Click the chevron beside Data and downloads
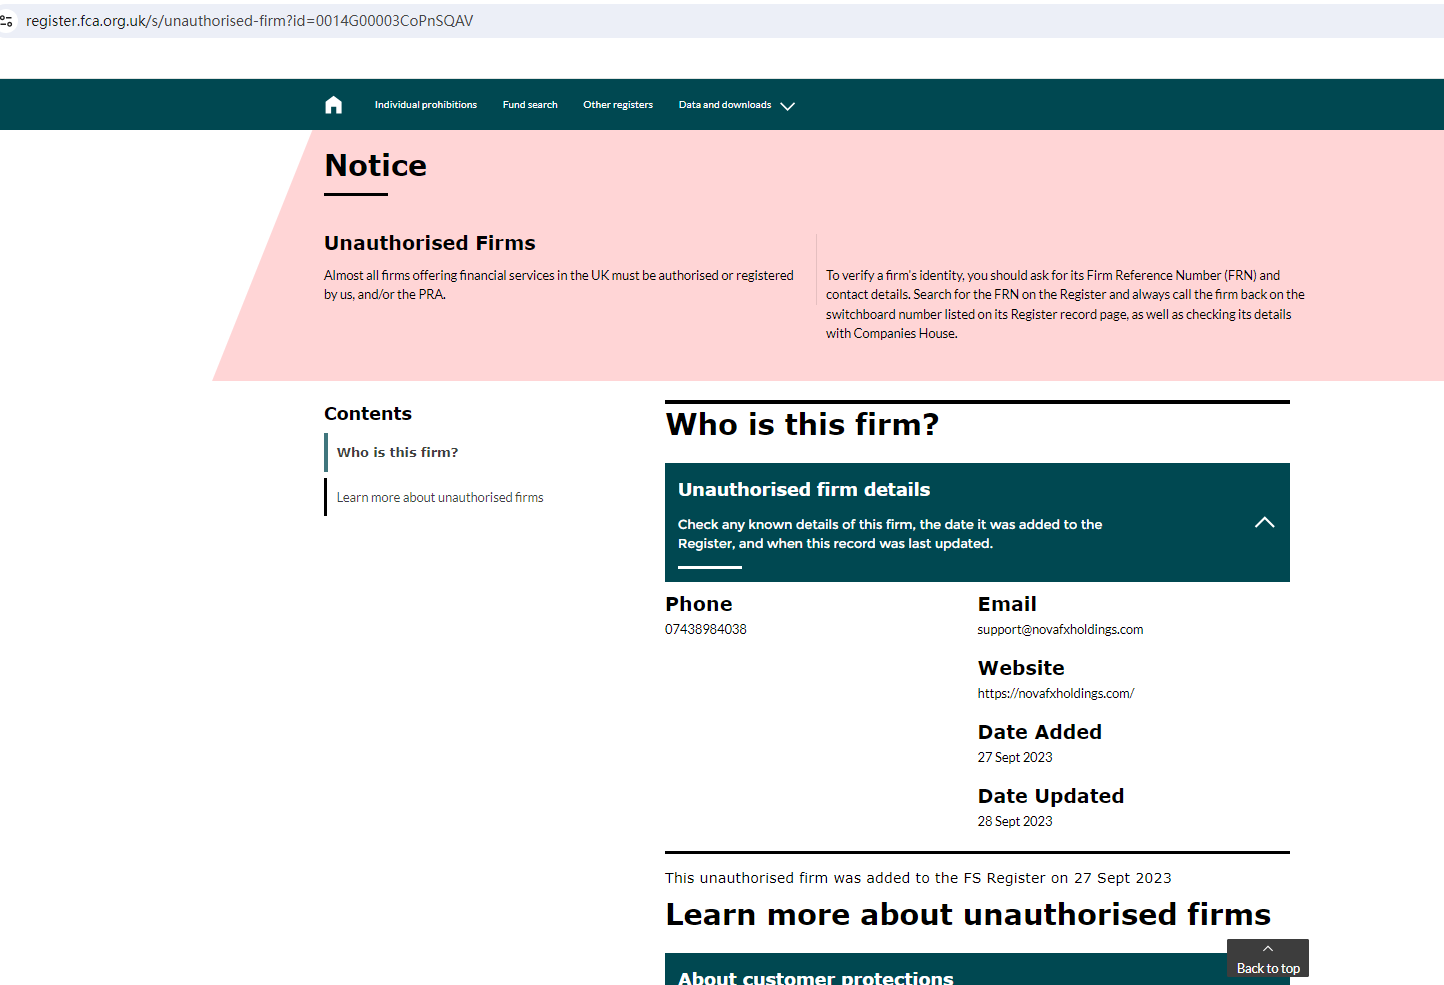Viewport: 1444px width, 985px height. pos(788,106)
